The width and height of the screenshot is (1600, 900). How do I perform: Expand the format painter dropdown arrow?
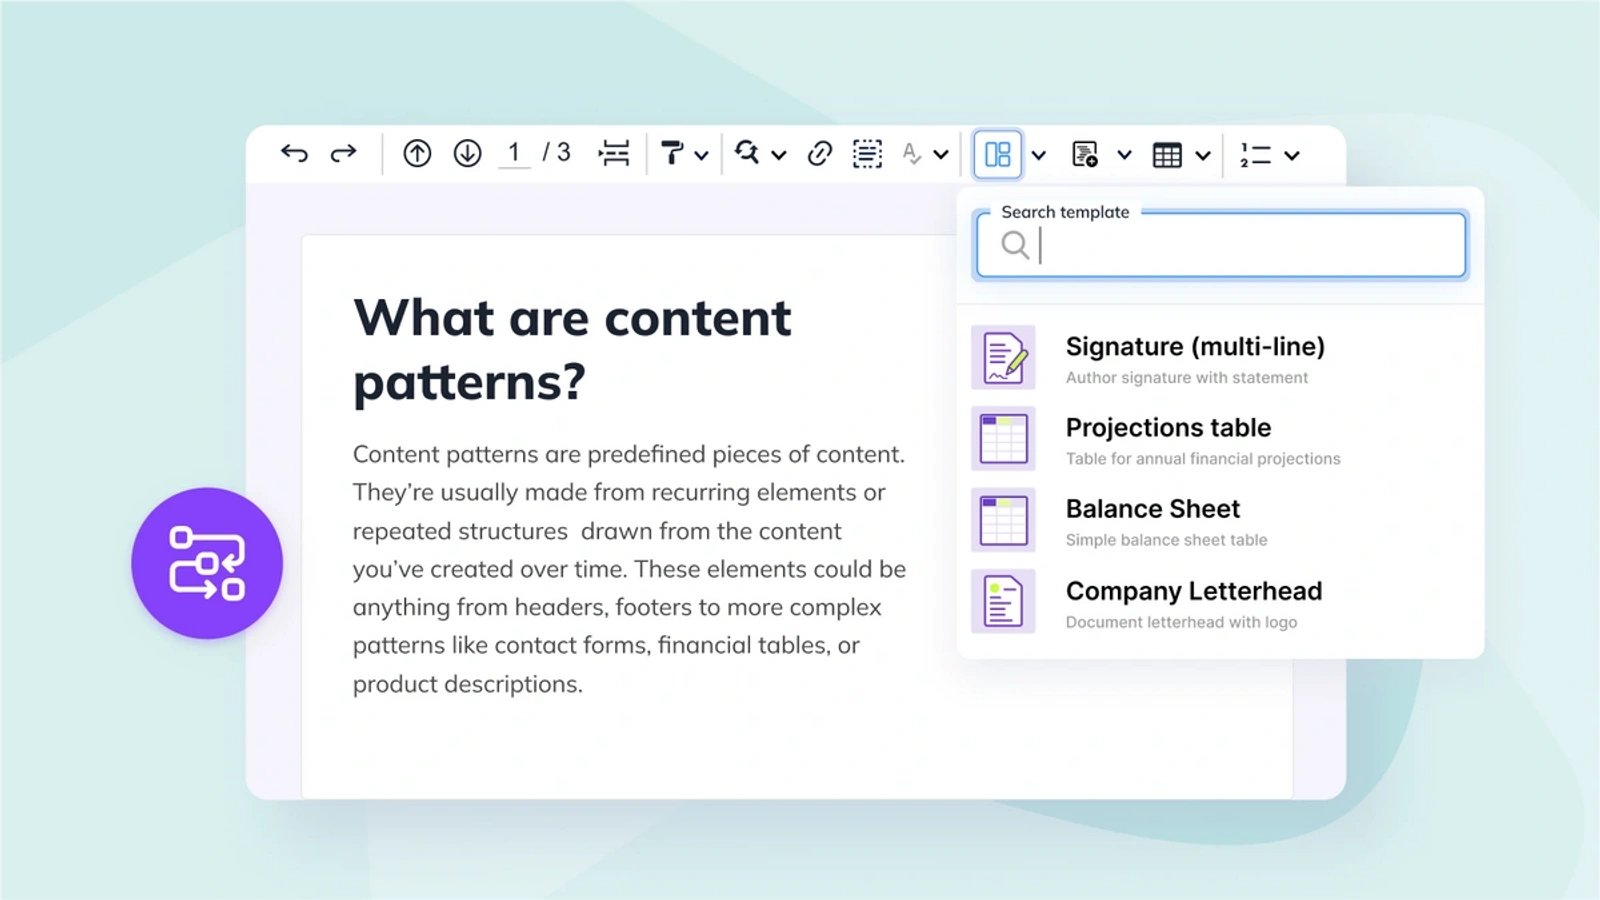click(x=701, y=155)
